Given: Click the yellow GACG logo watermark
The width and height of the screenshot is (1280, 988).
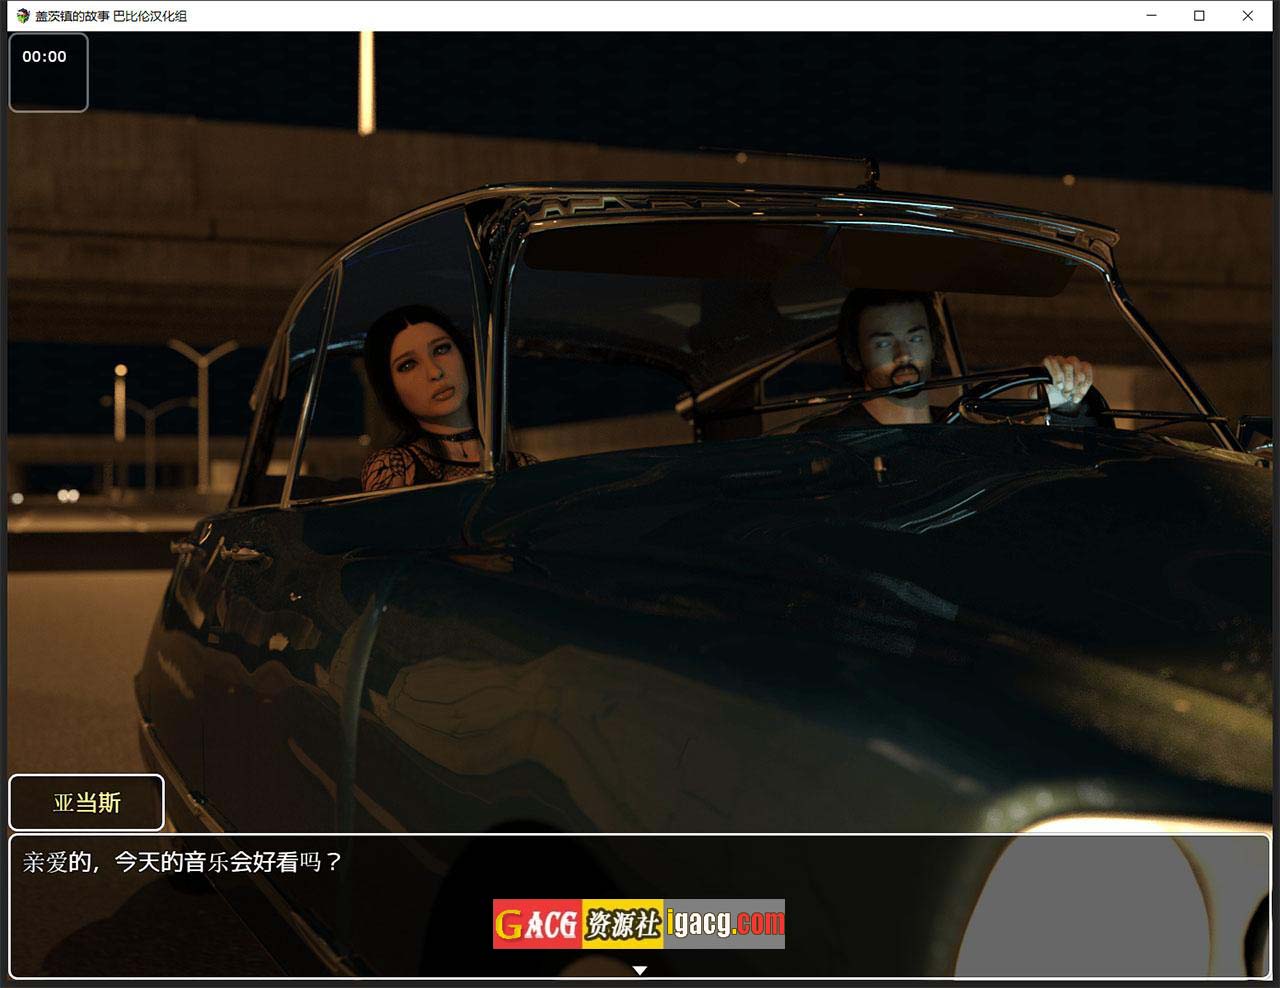Looking at the screenshot, I should [x=537, y=924].
